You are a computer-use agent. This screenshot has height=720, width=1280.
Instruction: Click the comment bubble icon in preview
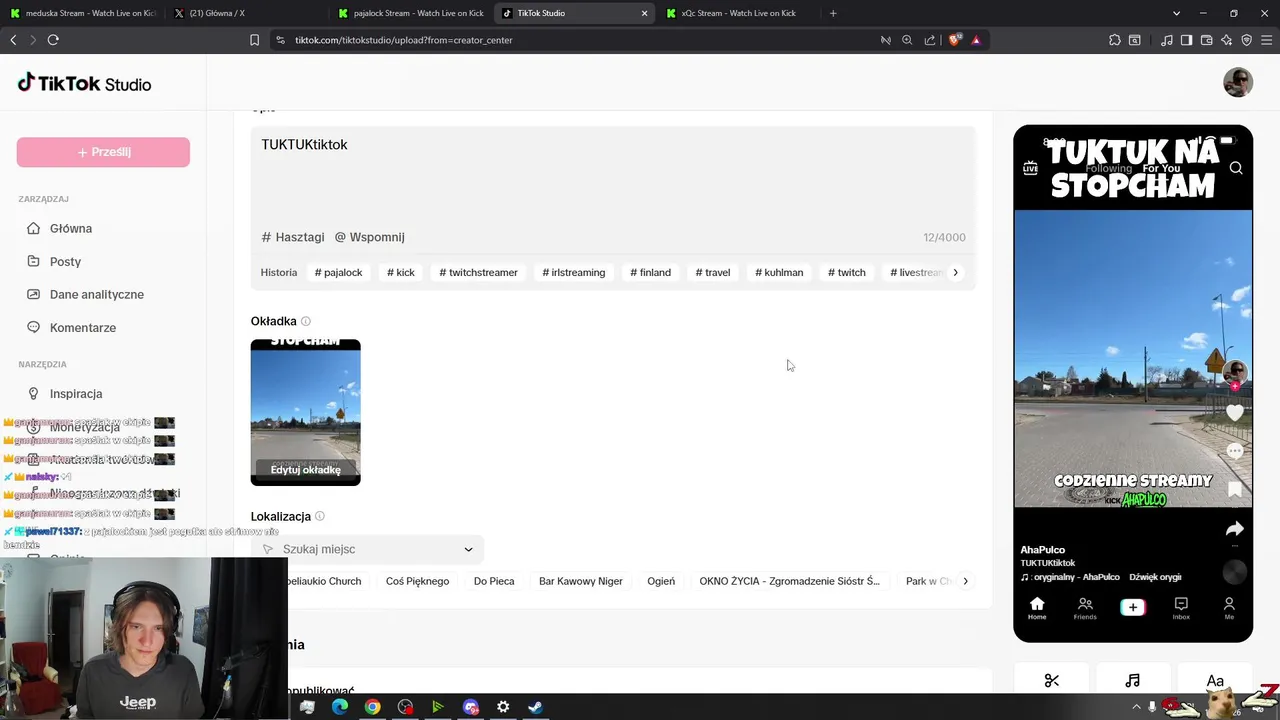click(1235, 451)
